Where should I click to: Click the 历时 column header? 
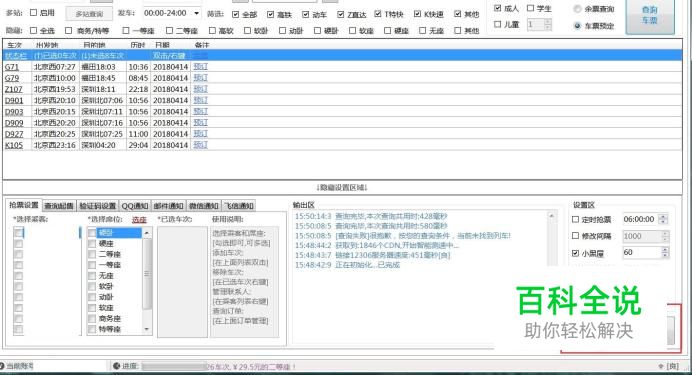point(138,45)
